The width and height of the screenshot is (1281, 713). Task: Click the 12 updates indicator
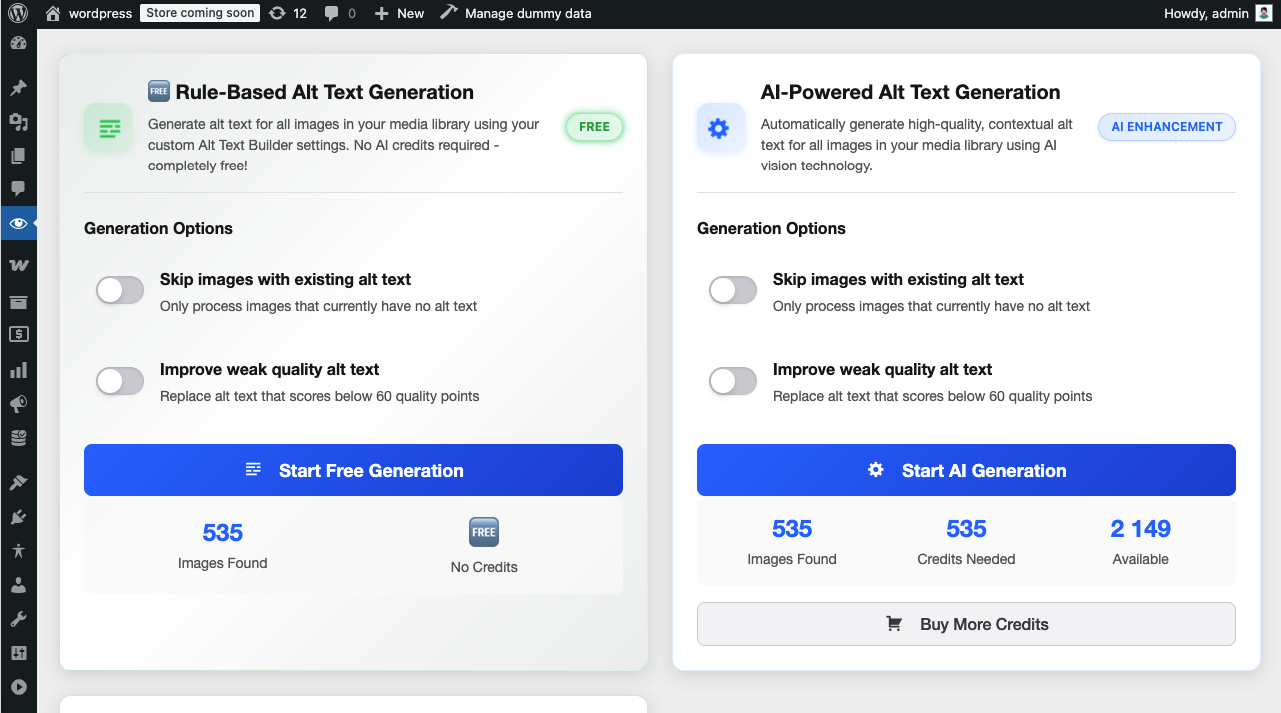(288, 13)
